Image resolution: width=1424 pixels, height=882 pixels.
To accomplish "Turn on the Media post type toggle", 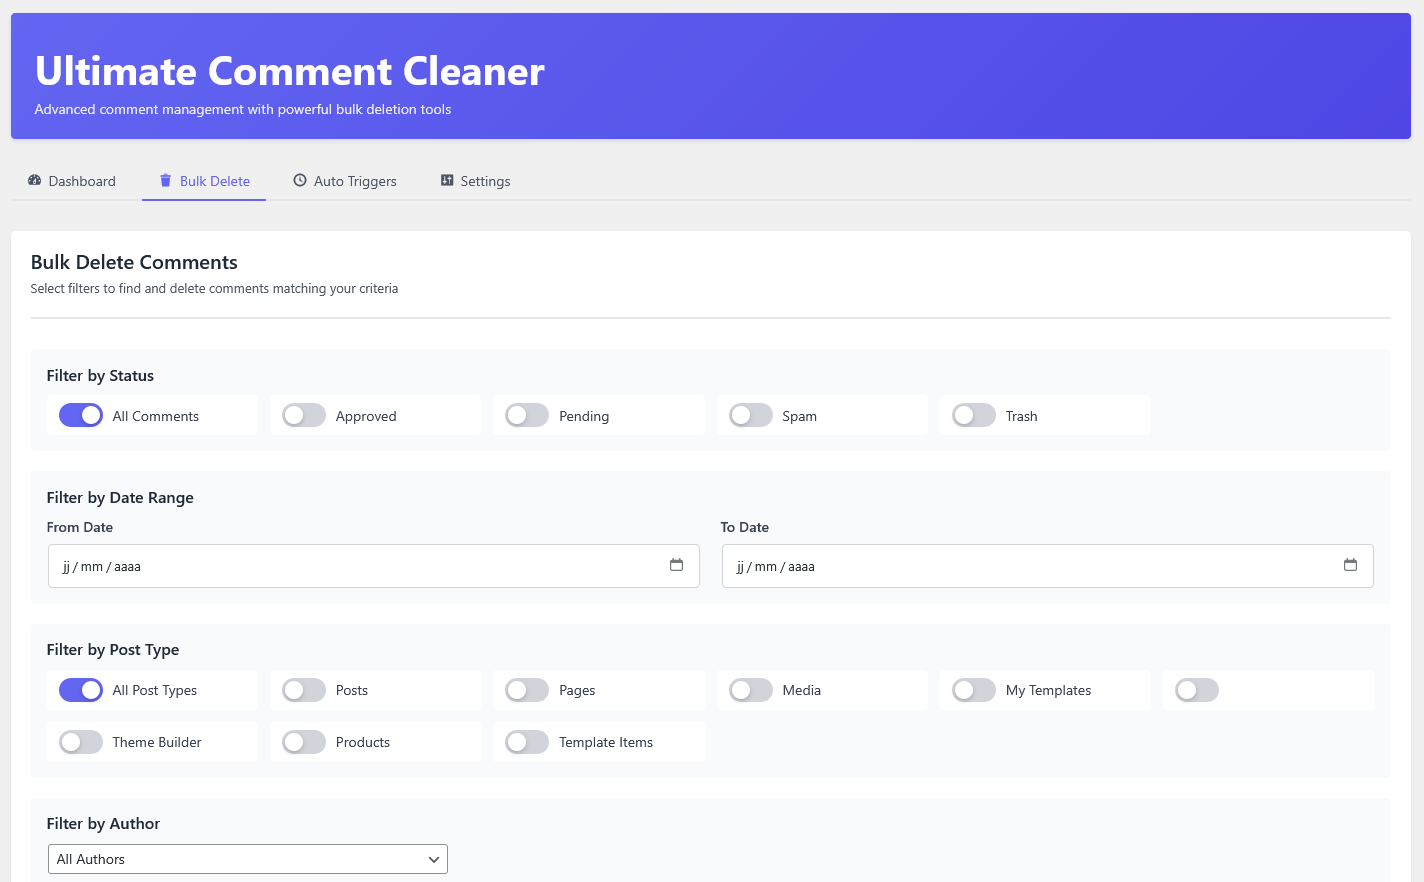I will [x=750, y=689].
